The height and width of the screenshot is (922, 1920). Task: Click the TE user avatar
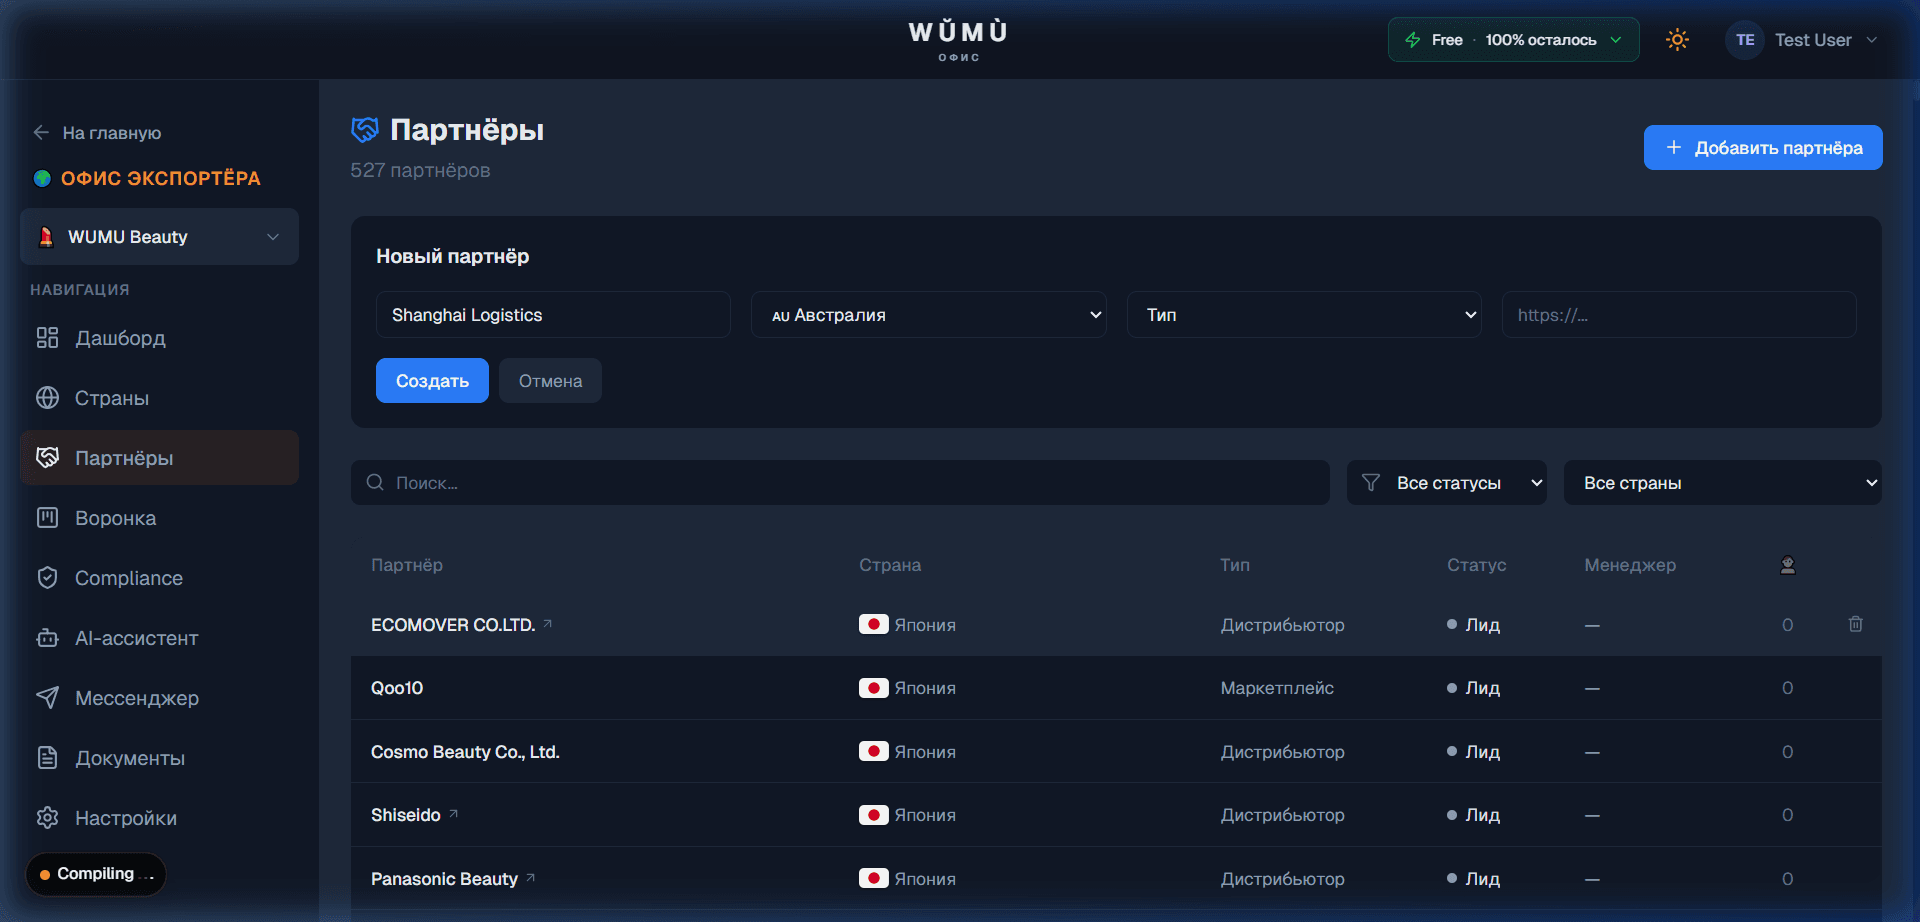1744,40
